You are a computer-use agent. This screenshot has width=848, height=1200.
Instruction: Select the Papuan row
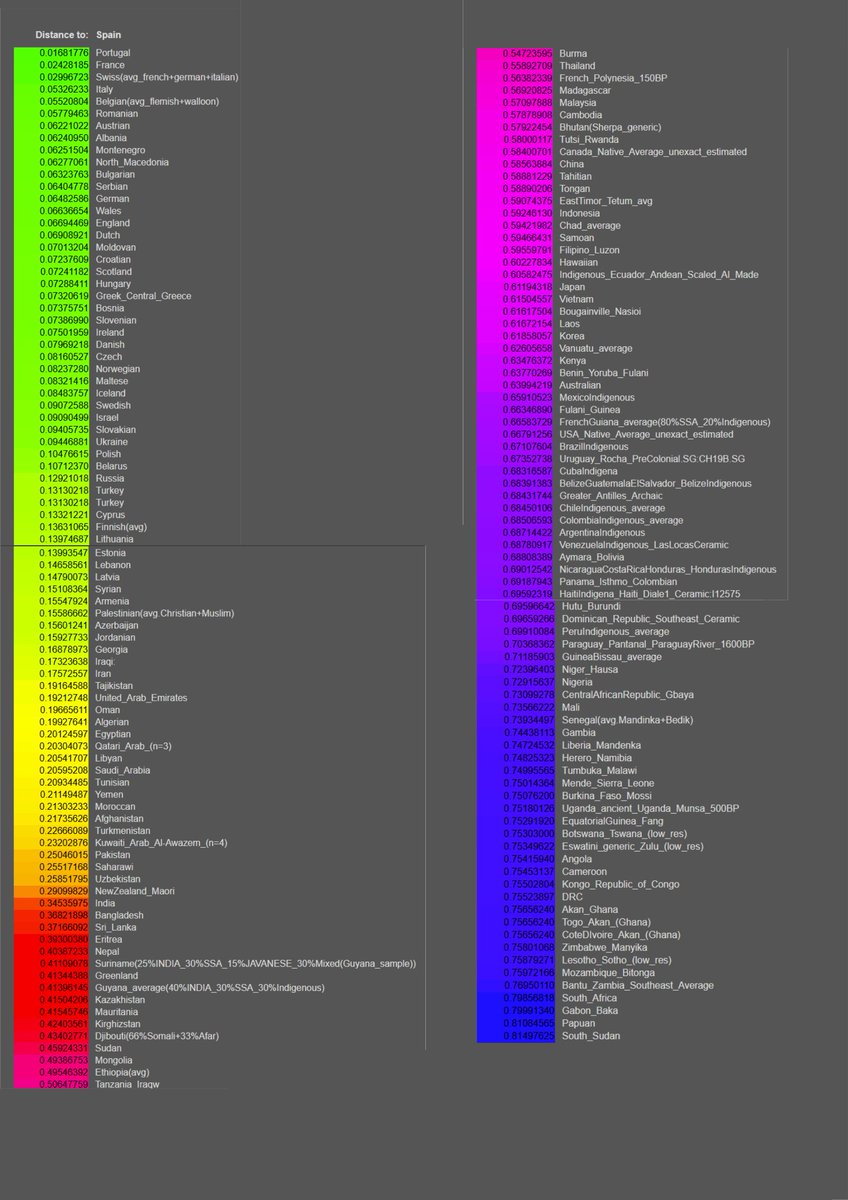click(575, 1024)
